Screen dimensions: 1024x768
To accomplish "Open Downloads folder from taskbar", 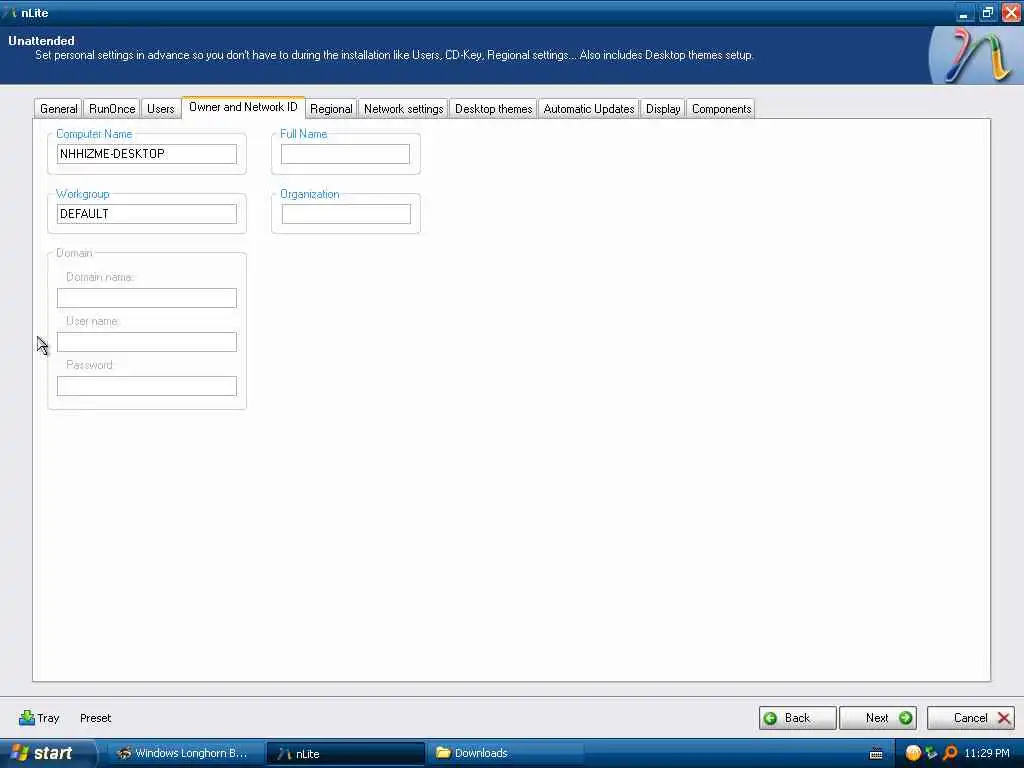I will tap(505, 753).
